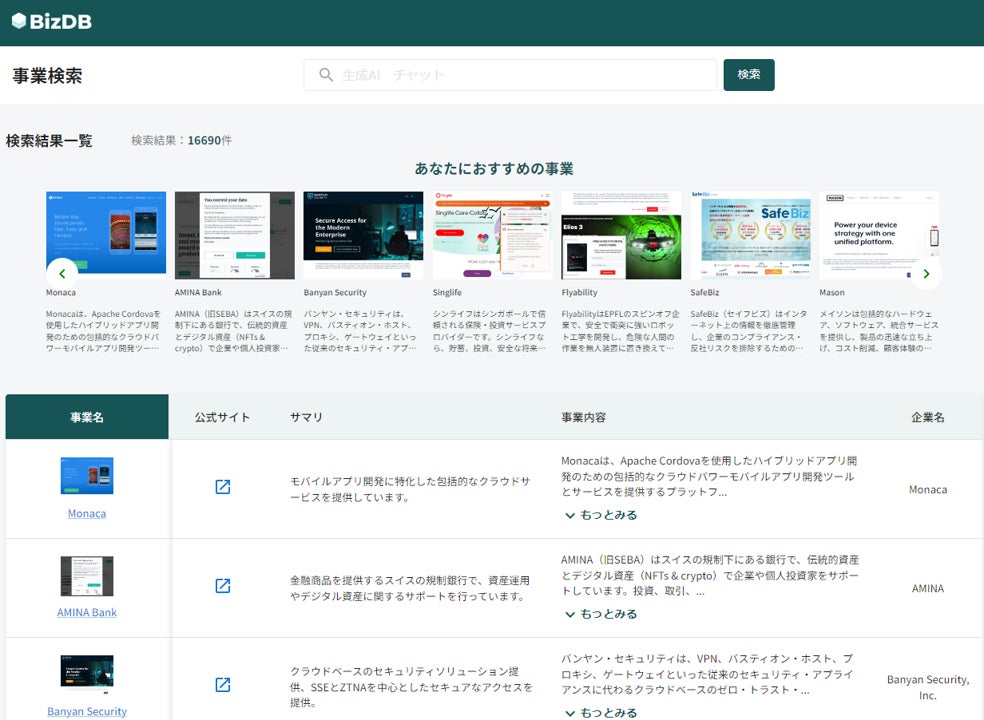Expand もっとみる in Banyan Security row

pos(601,712)
